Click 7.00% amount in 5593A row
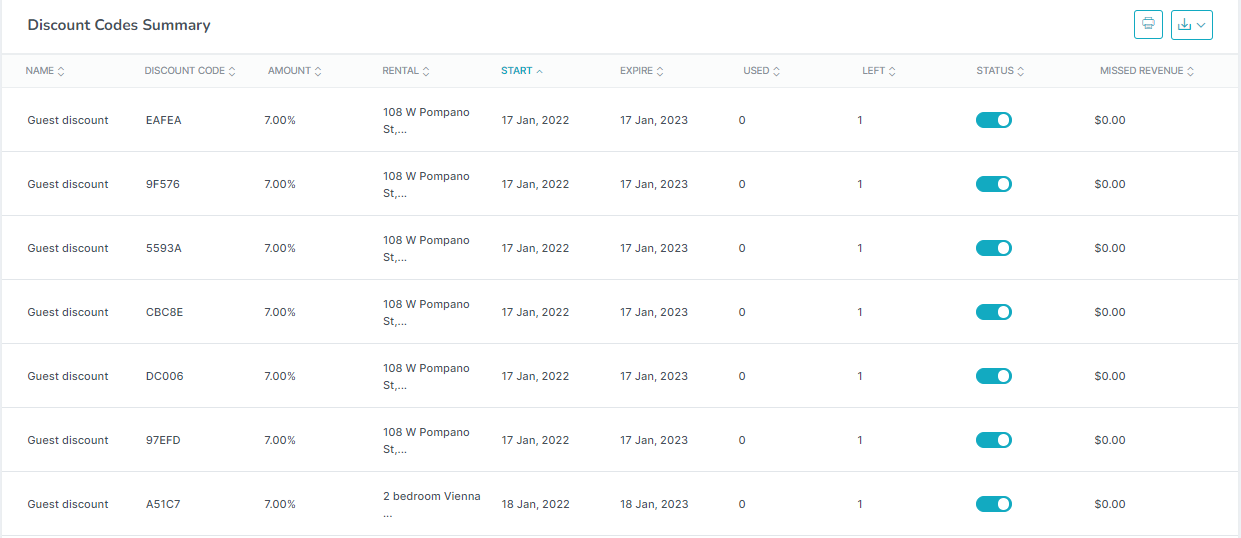Image resolution: width=1241 pixels, height=538 pixels. (280, 248)
